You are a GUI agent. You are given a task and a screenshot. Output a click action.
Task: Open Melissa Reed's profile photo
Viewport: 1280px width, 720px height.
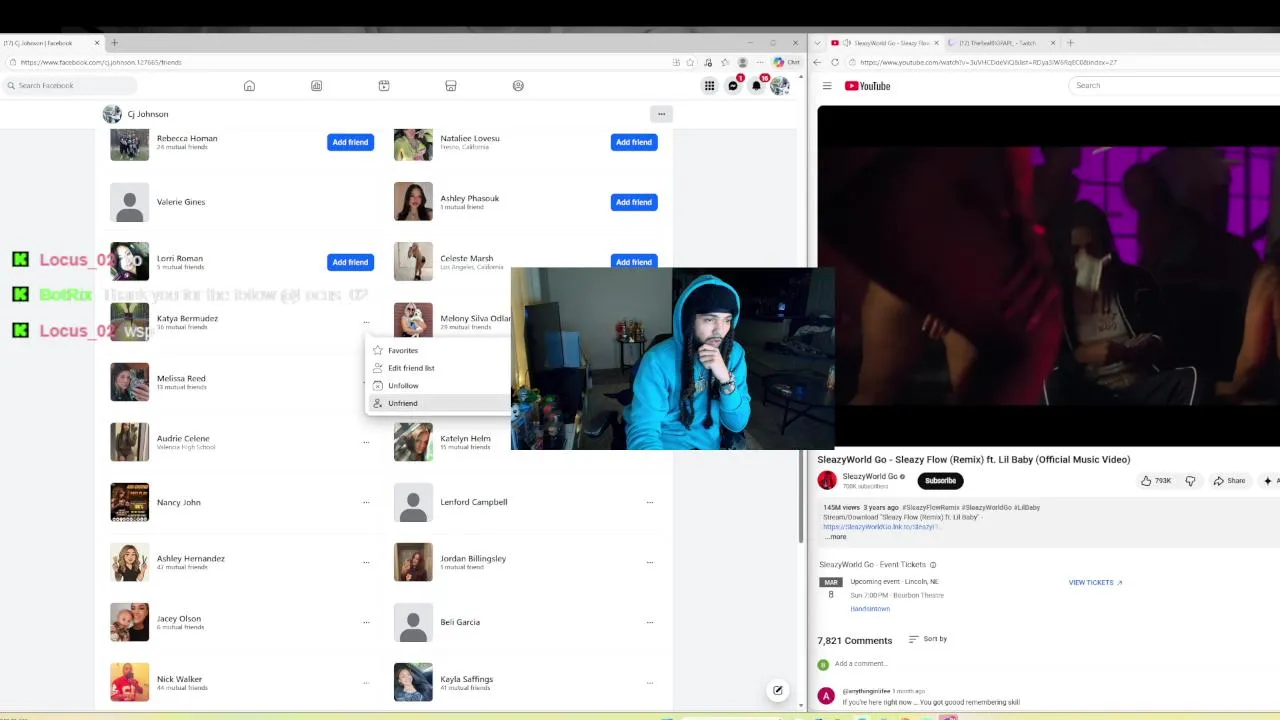point(129,382)
